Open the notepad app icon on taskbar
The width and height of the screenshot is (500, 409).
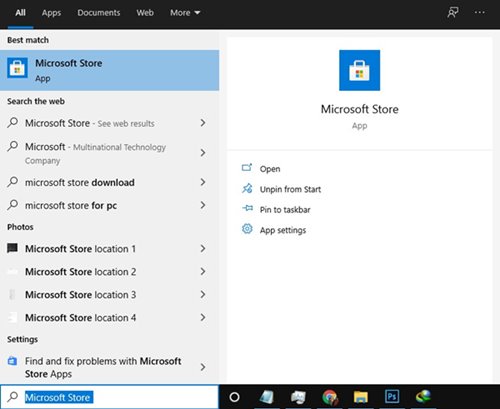click(x=267, y=397)
